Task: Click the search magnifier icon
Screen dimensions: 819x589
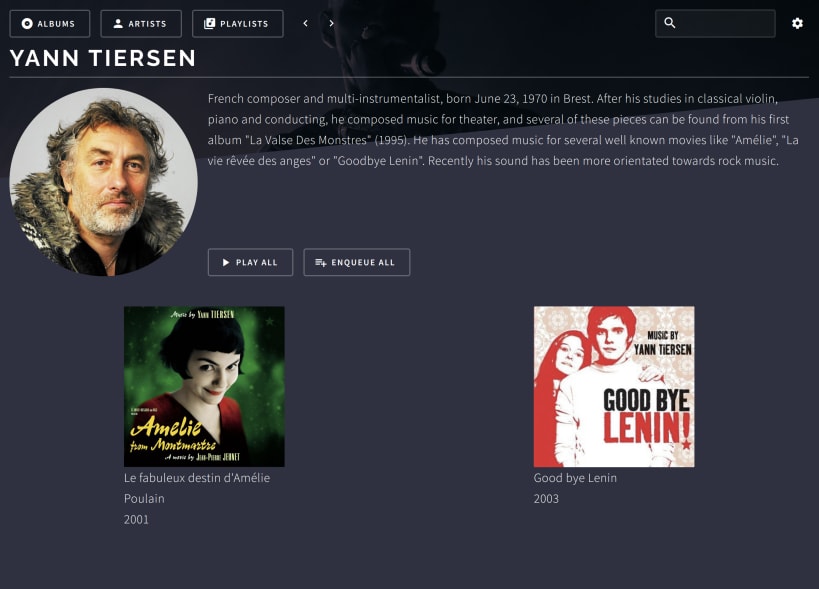Action: click(670, 23)
